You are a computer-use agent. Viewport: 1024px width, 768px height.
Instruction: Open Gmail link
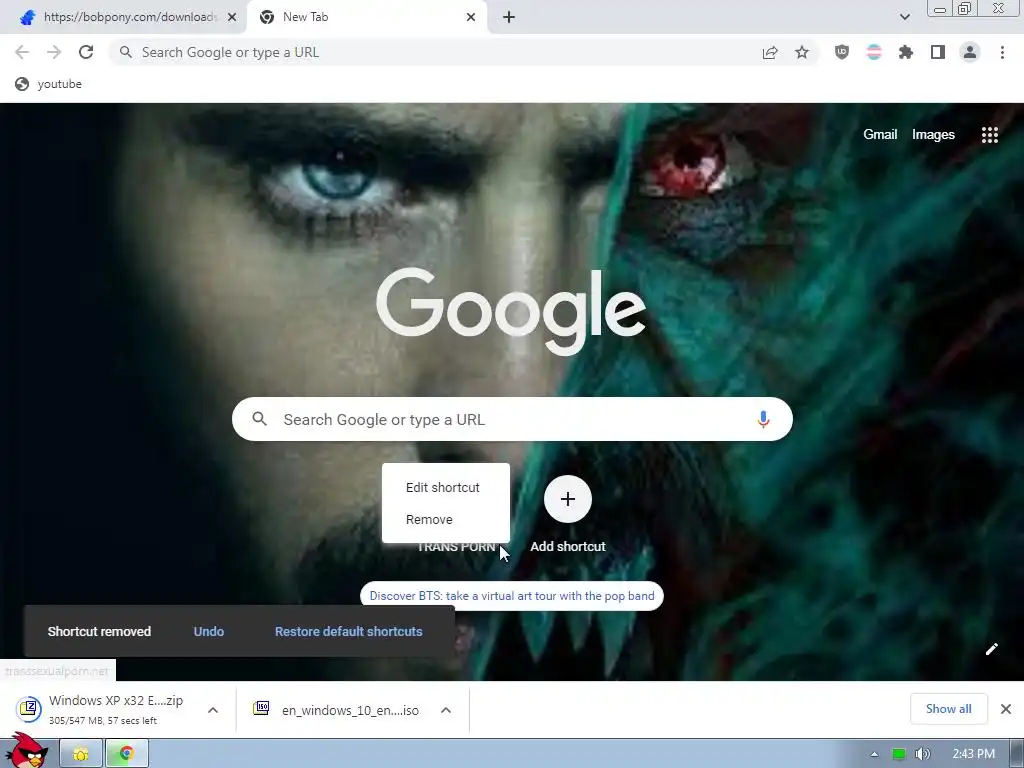880,135
